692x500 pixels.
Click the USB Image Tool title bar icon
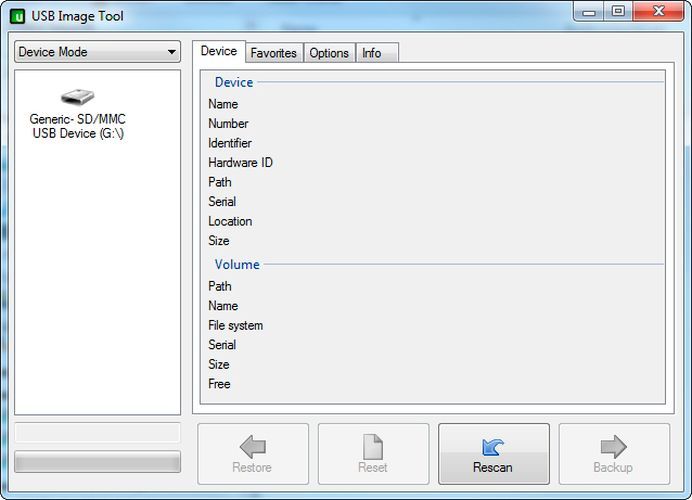pos(18,16)
